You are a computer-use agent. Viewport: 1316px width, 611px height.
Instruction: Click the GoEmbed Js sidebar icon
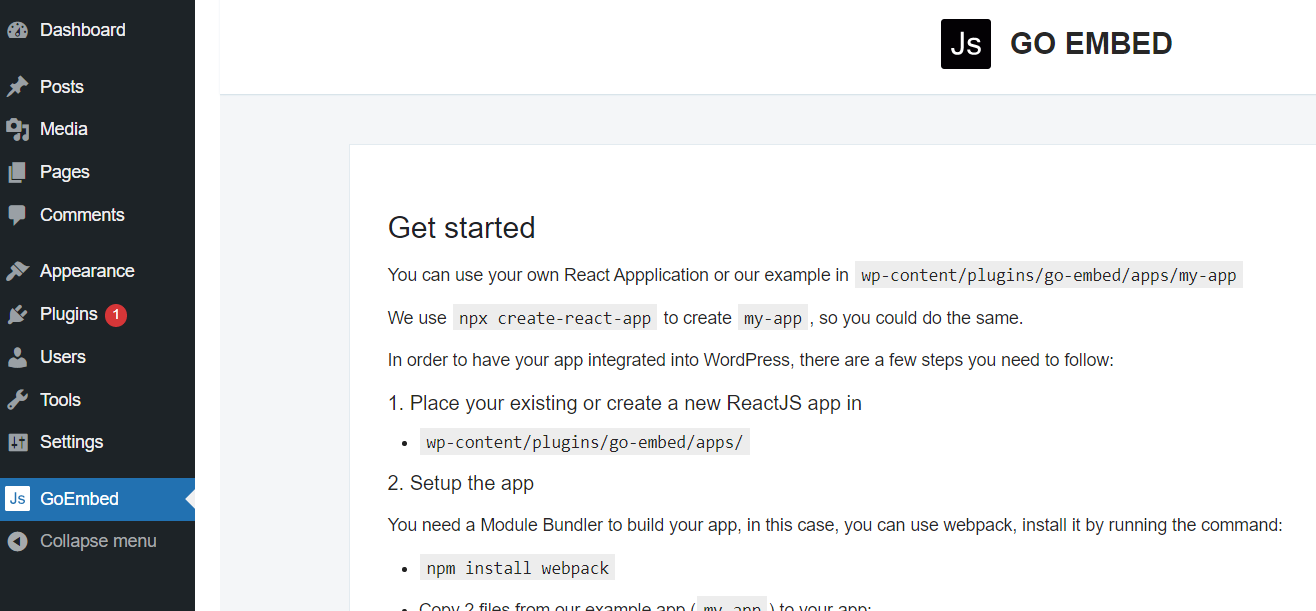(x=17, y=499)
